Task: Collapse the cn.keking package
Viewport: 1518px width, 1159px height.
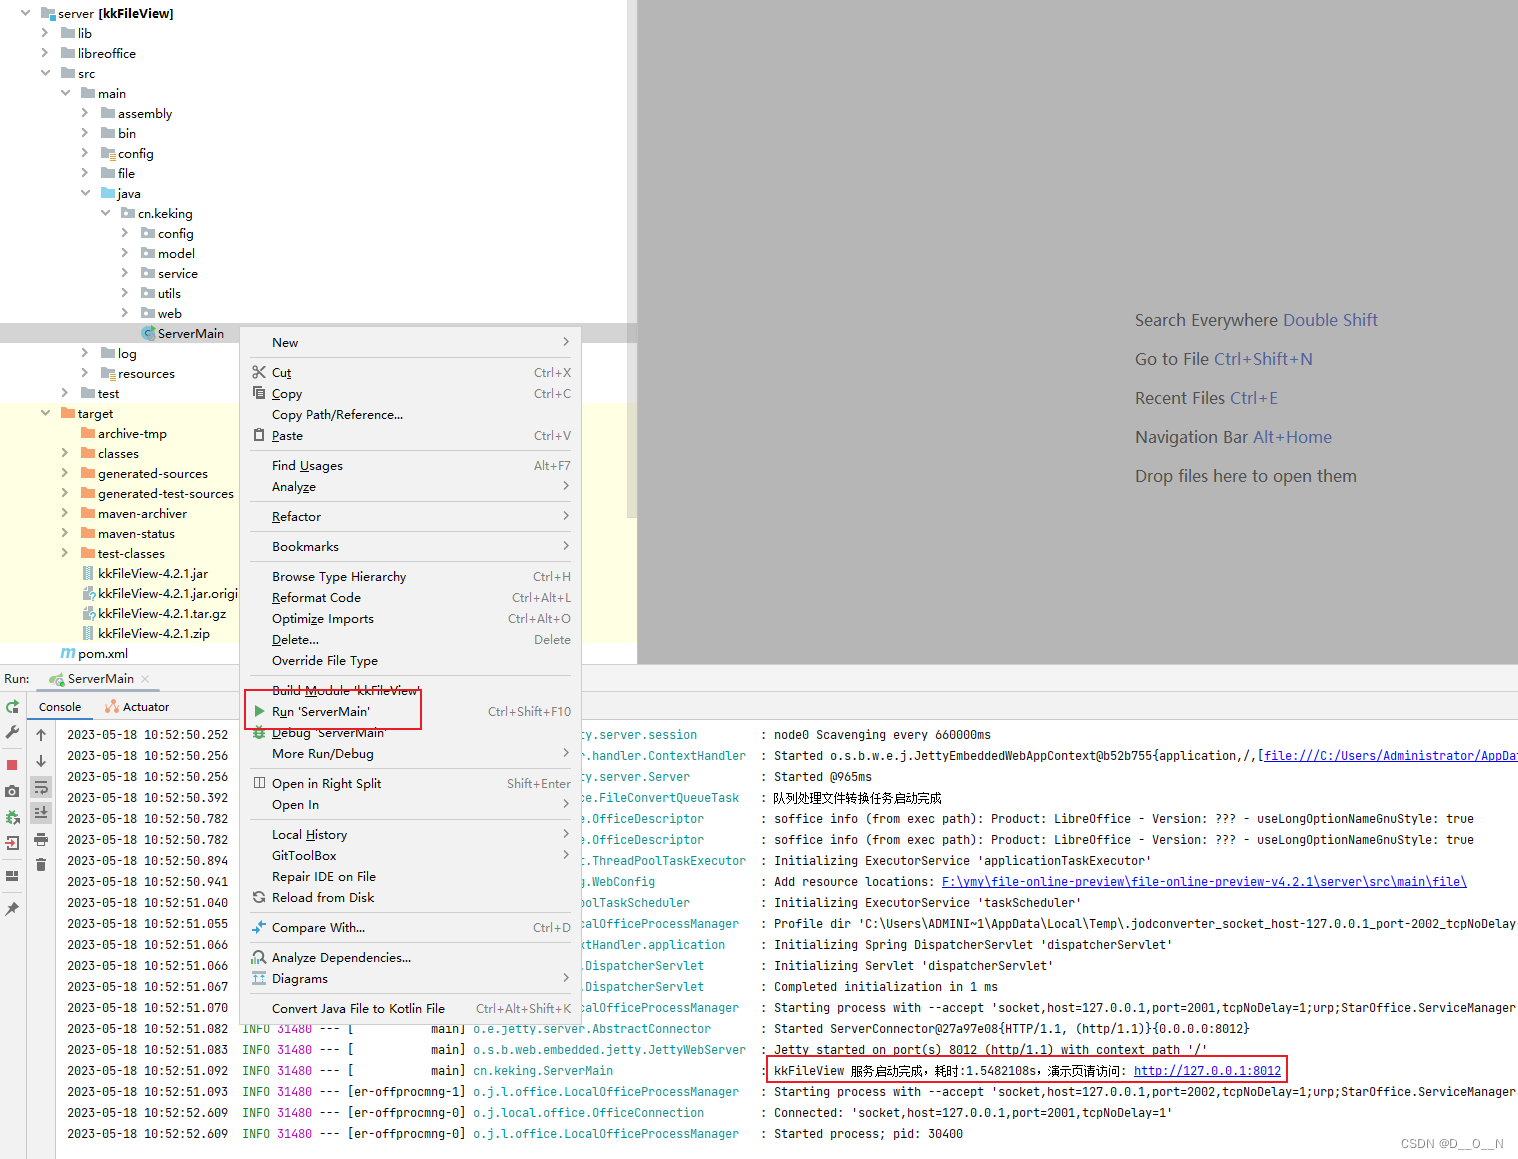Action: point(105,213)
